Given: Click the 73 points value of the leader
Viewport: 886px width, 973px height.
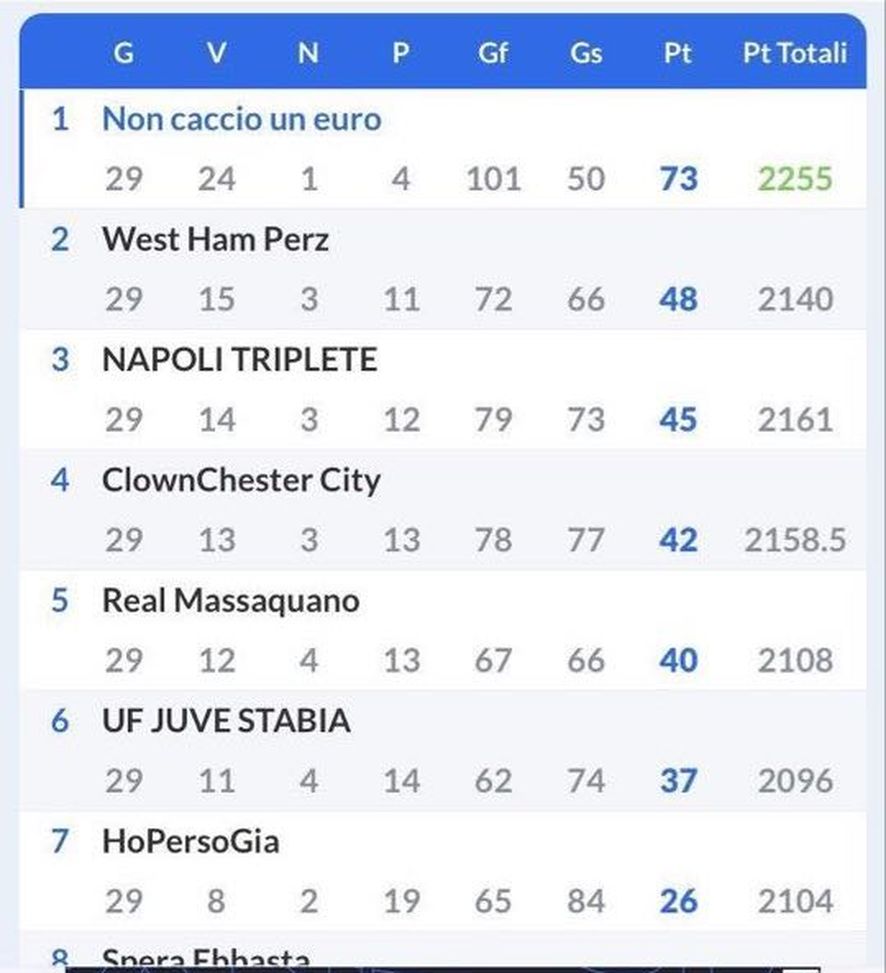Looking at the screenshot, I should click(x=678, y=180).
